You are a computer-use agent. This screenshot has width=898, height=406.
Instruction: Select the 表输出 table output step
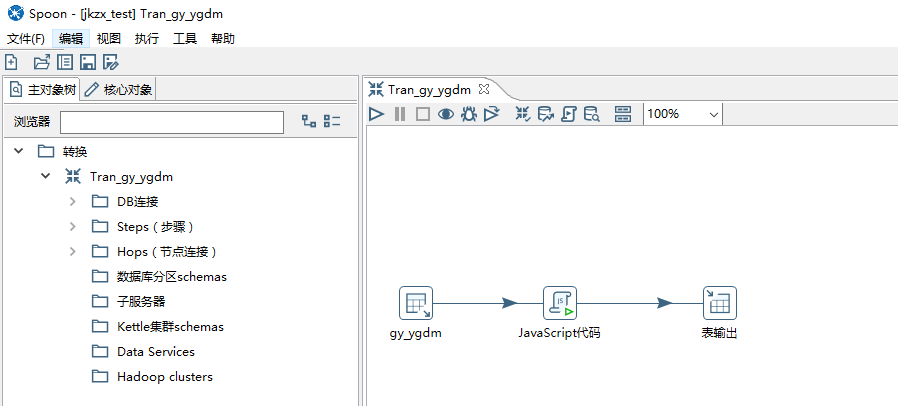click(x=720, y=303)
